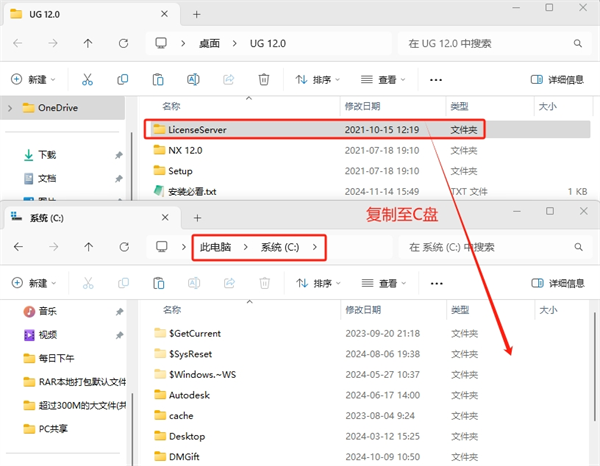Click the Refresh icon in UG 12.0 window
The height and width of the screenshot is (466, 600).
(x=123, y=44)
